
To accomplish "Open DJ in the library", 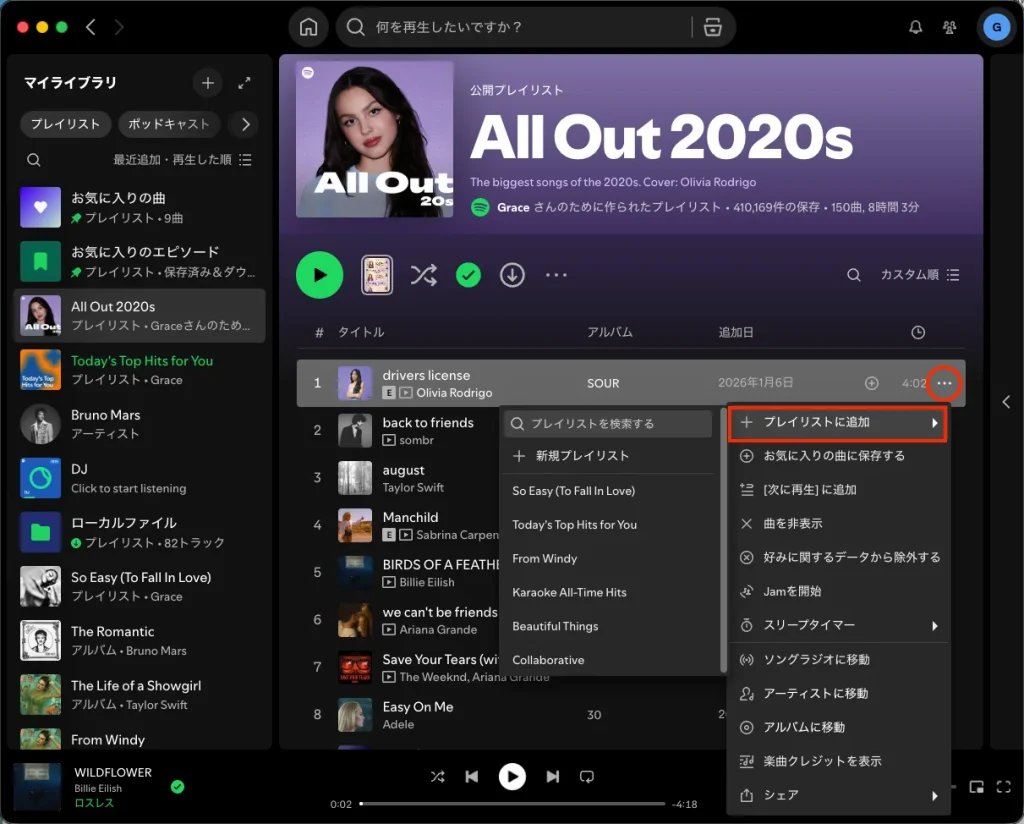I will point(140,479).
